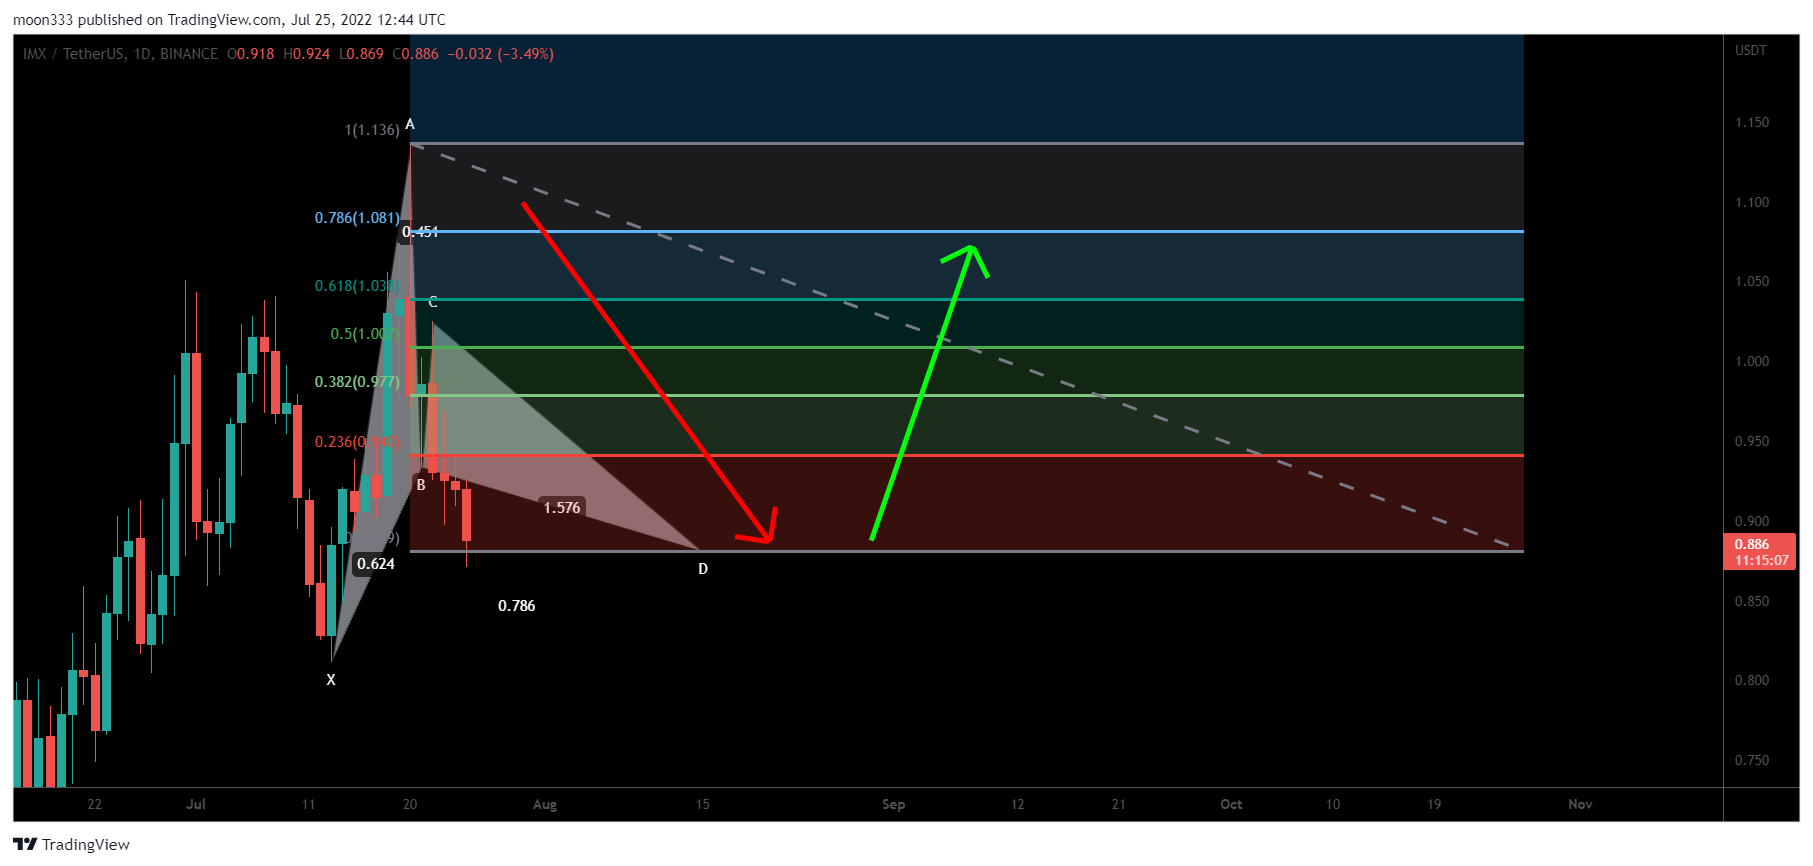This screenshot has height=866, width=1813.
Task: Click the white 0.786 ratio label below pattern
Action: point(517,606)
